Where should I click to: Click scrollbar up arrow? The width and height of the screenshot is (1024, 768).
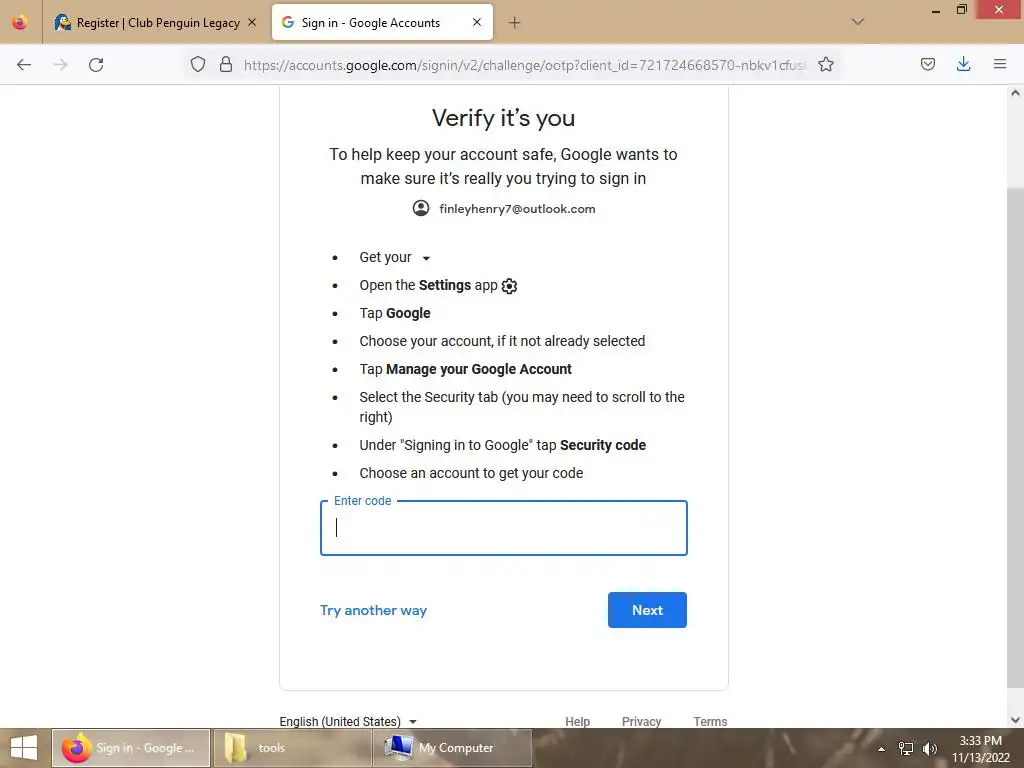click(1015, 93)
